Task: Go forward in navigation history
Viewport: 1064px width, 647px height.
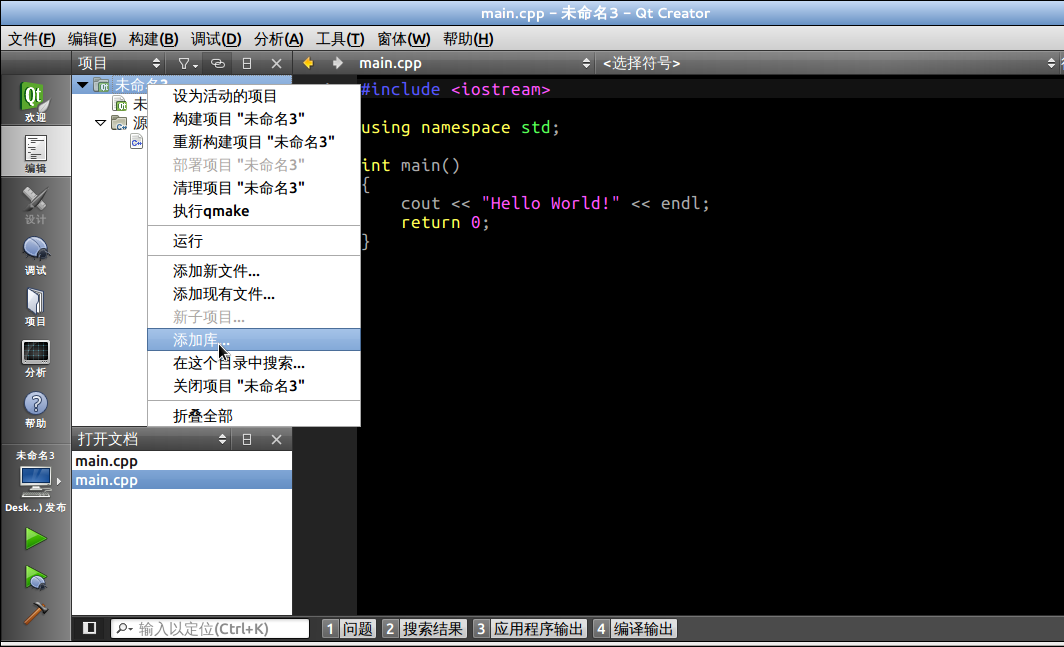Action: click(x=337, y=63)
